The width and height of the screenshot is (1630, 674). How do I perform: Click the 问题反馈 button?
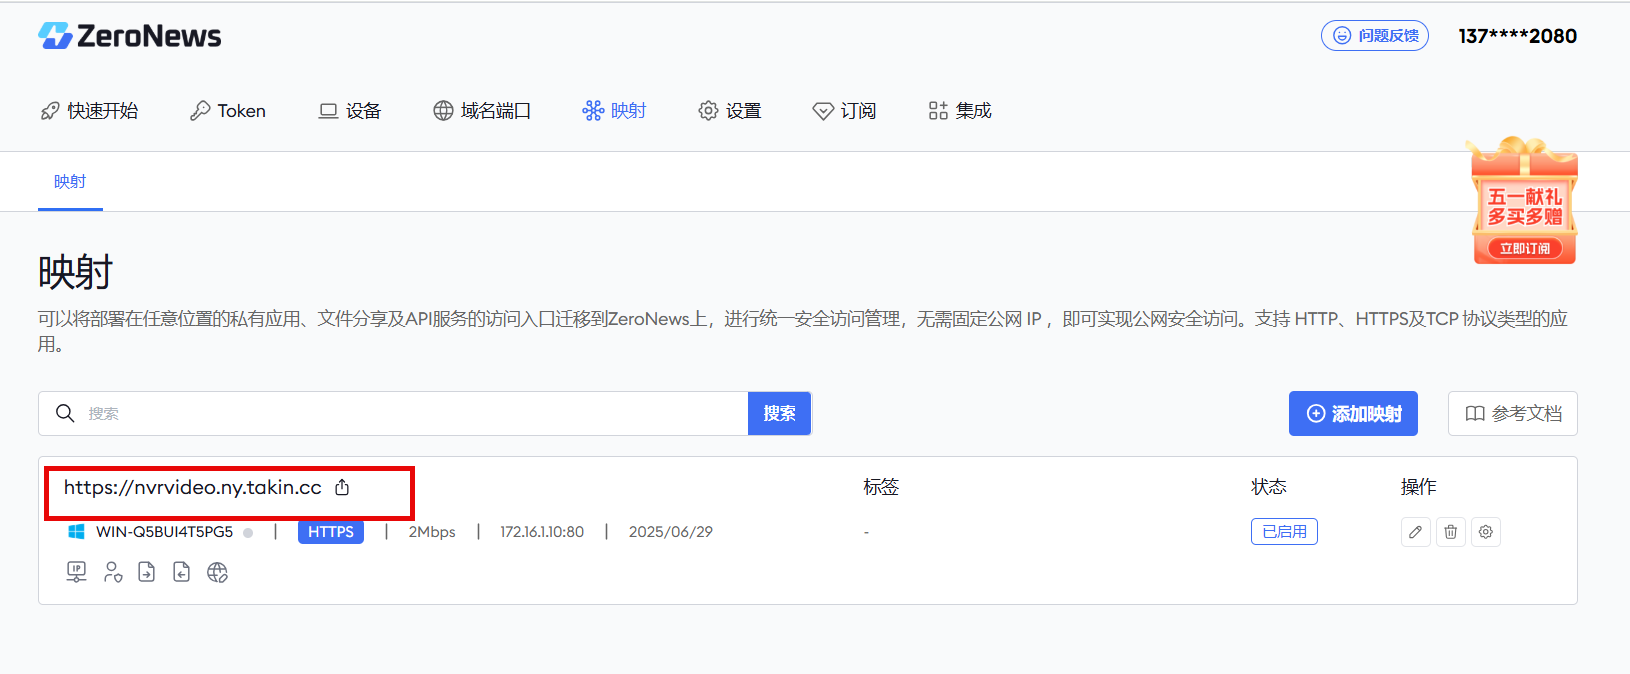click(x=1375, y=36)
